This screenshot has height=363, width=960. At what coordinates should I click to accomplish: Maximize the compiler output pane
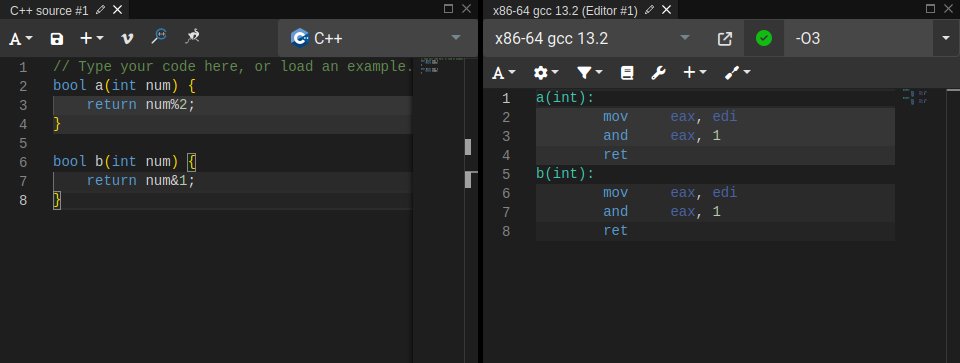(x=930, y=9)
